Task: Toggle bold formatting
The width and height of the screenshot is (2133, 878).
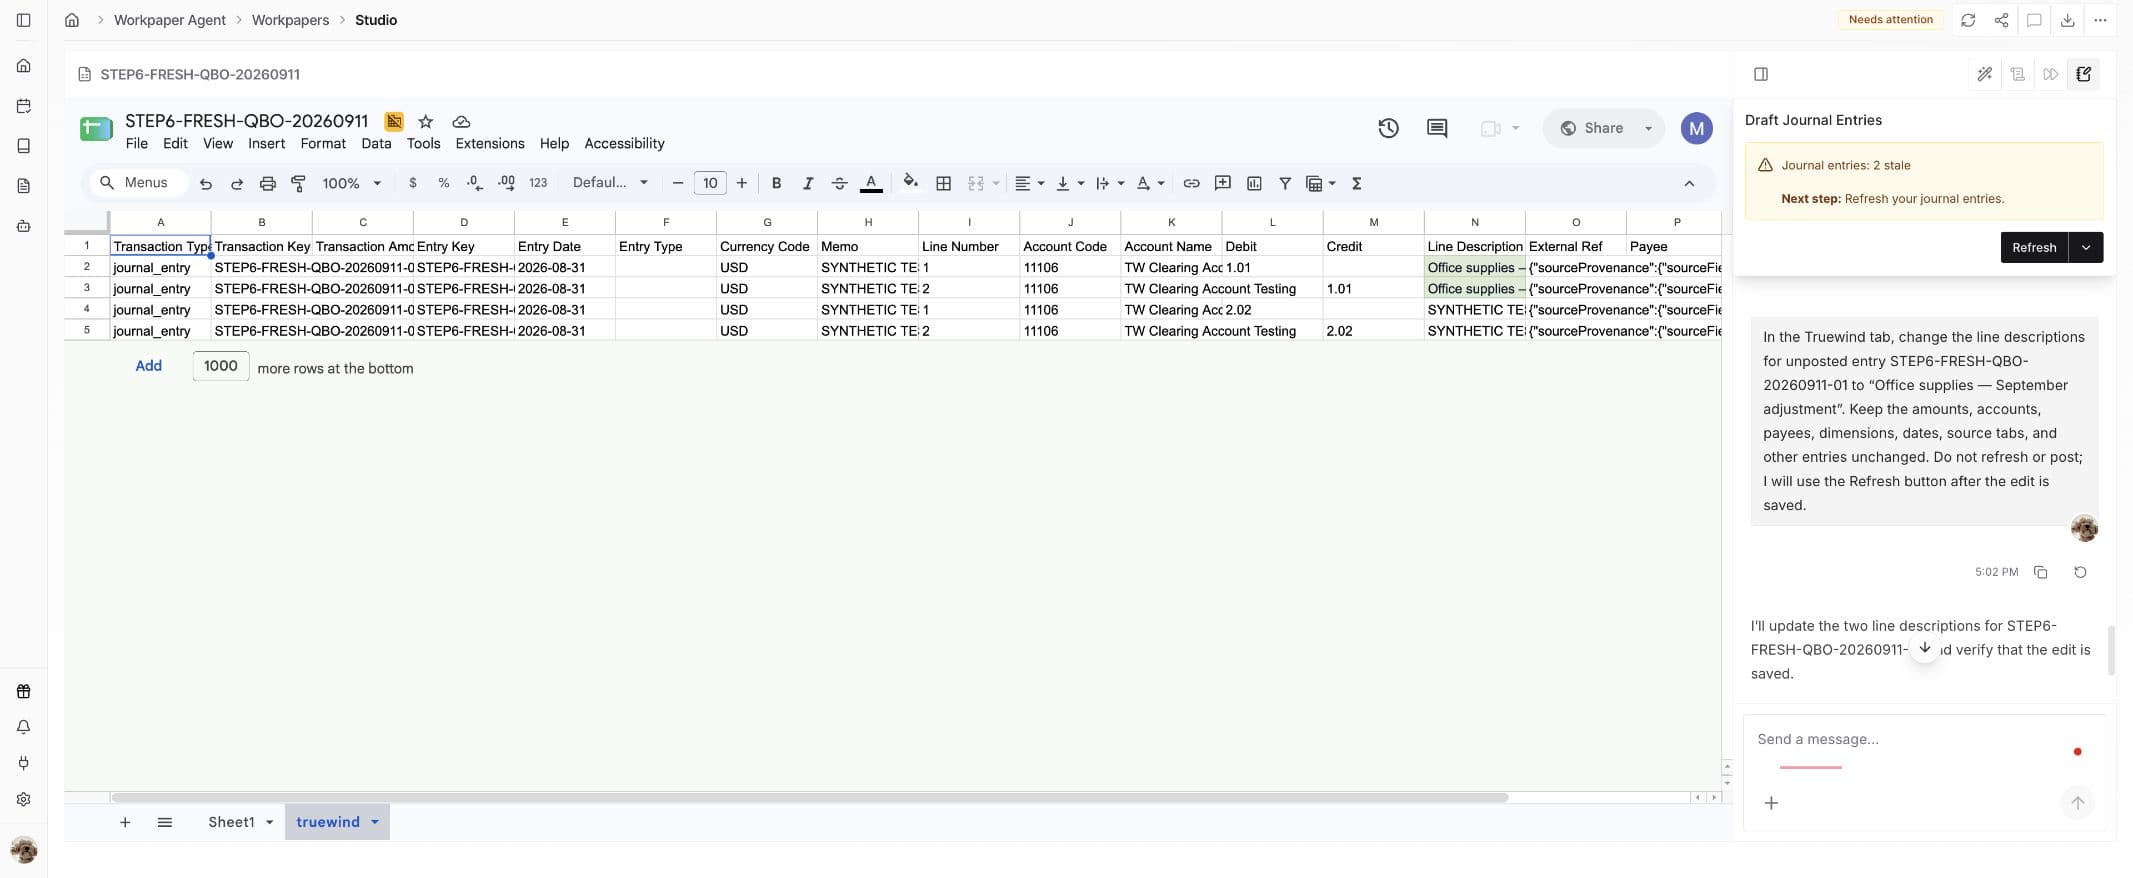Action: click(x=776, y=183)
